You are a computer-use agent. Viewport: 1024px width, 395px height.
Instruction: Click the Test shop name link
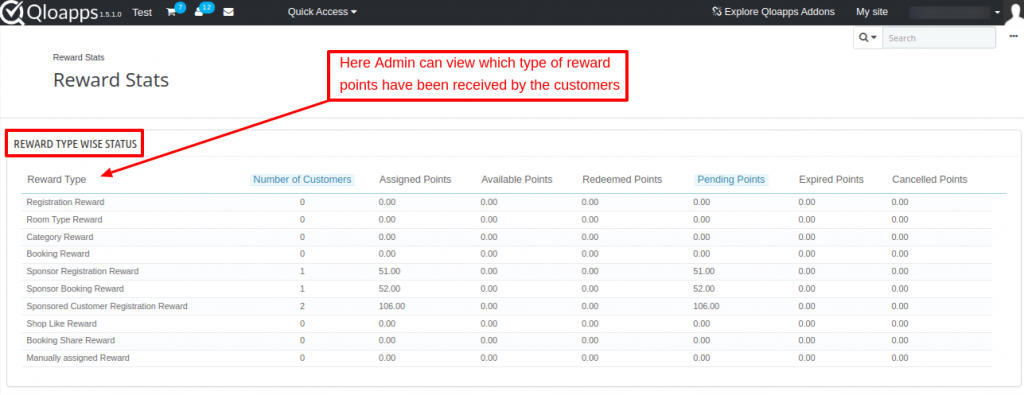[x=142, y=12]
